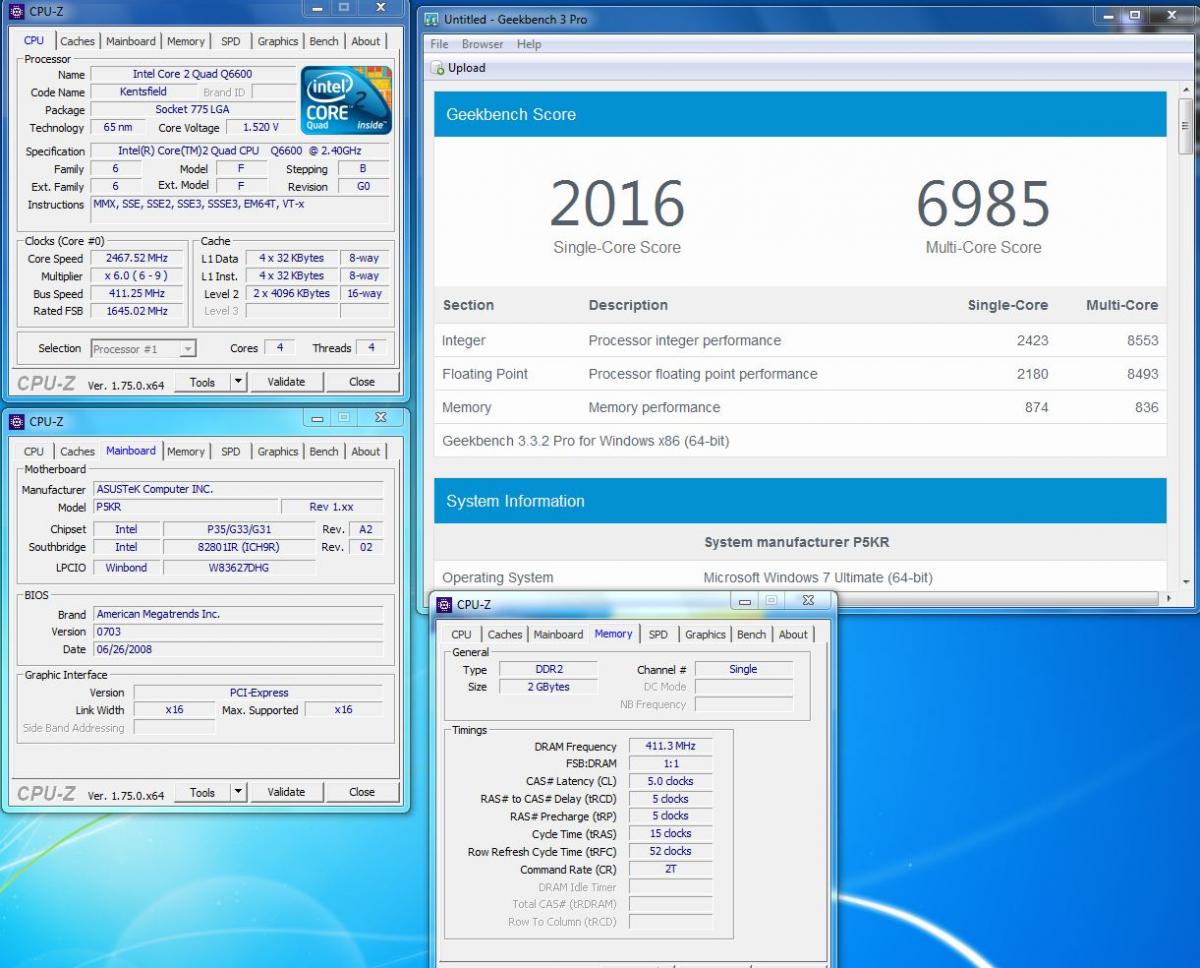Click the memory type DDR2 field

coord(547,670)
